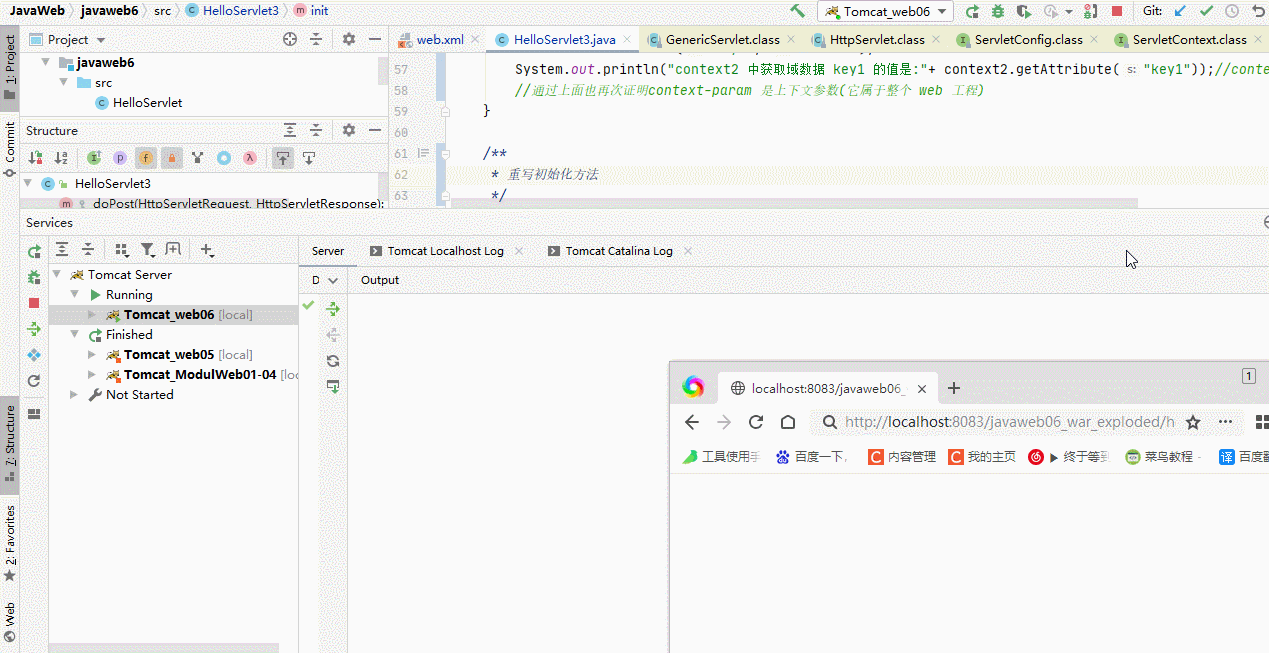Viewport: 1269px width, 653px height.
Task: Expand all services in Services toolbar
Action: [x=62, y=250]
